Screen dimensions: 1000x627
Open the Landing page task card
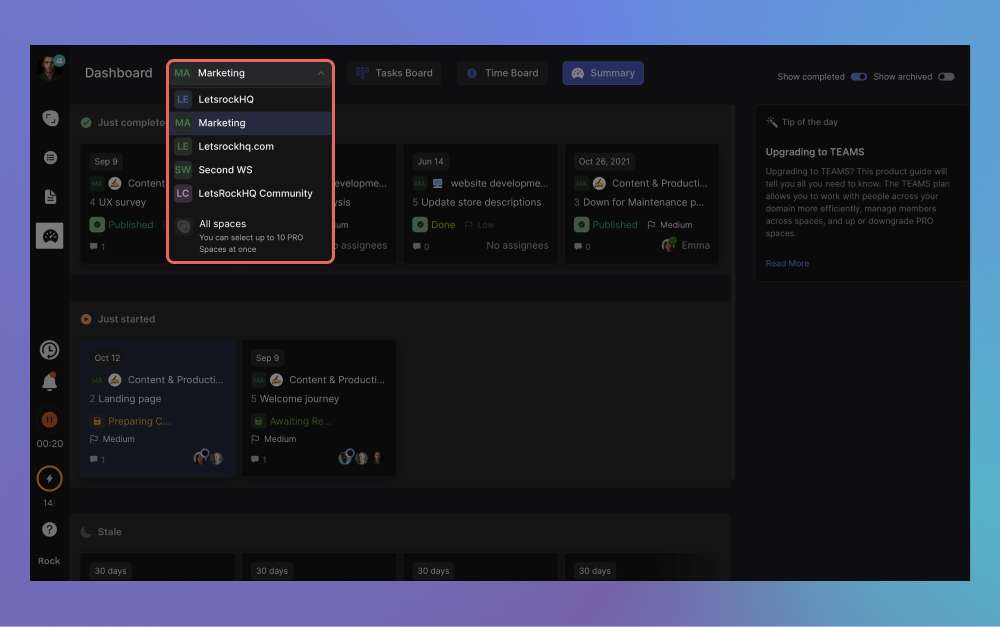tap(158, 408)
